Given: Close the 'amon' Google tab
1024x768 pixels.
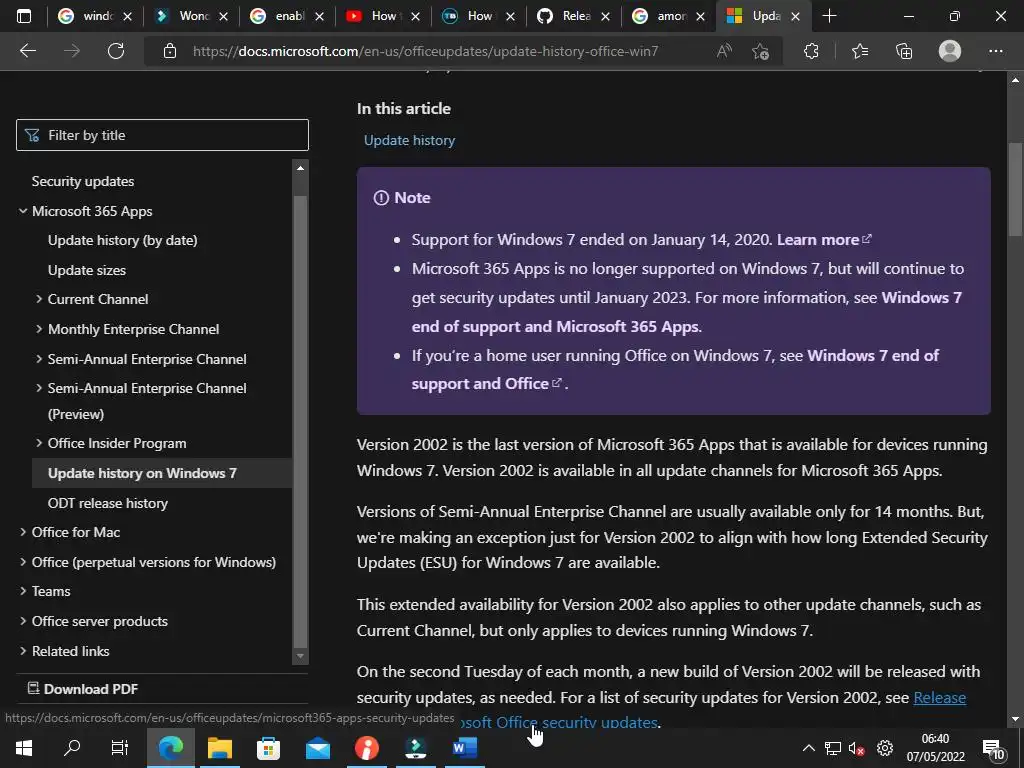Looking at the screenshot, I should 700,17.
